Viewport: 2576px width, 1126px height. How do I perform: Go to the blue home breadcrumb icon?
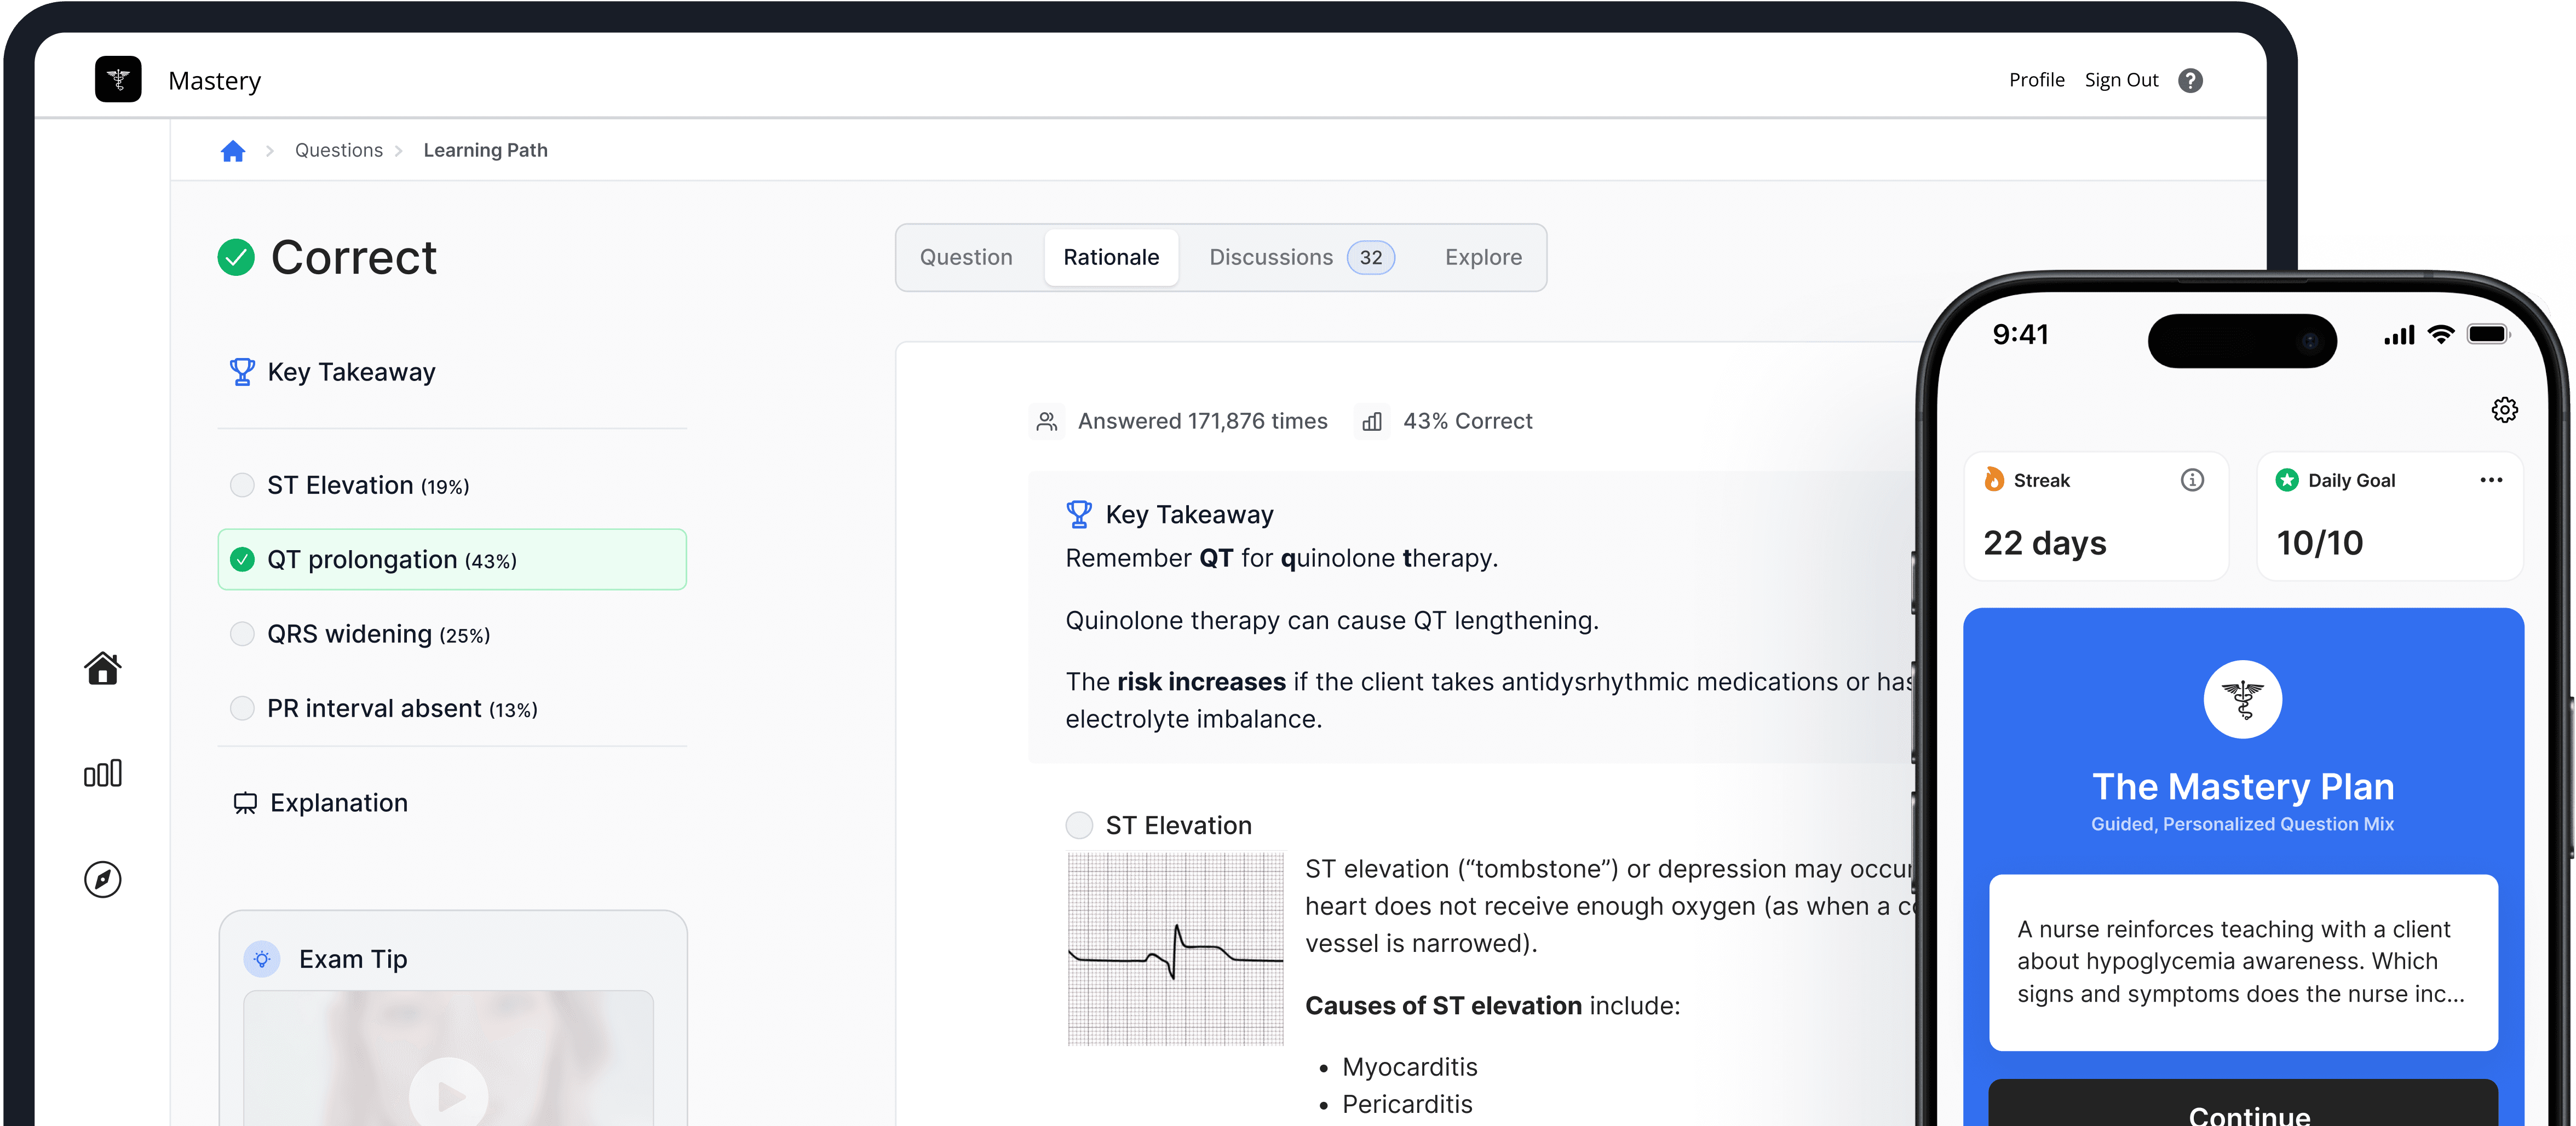coord(233,151)
